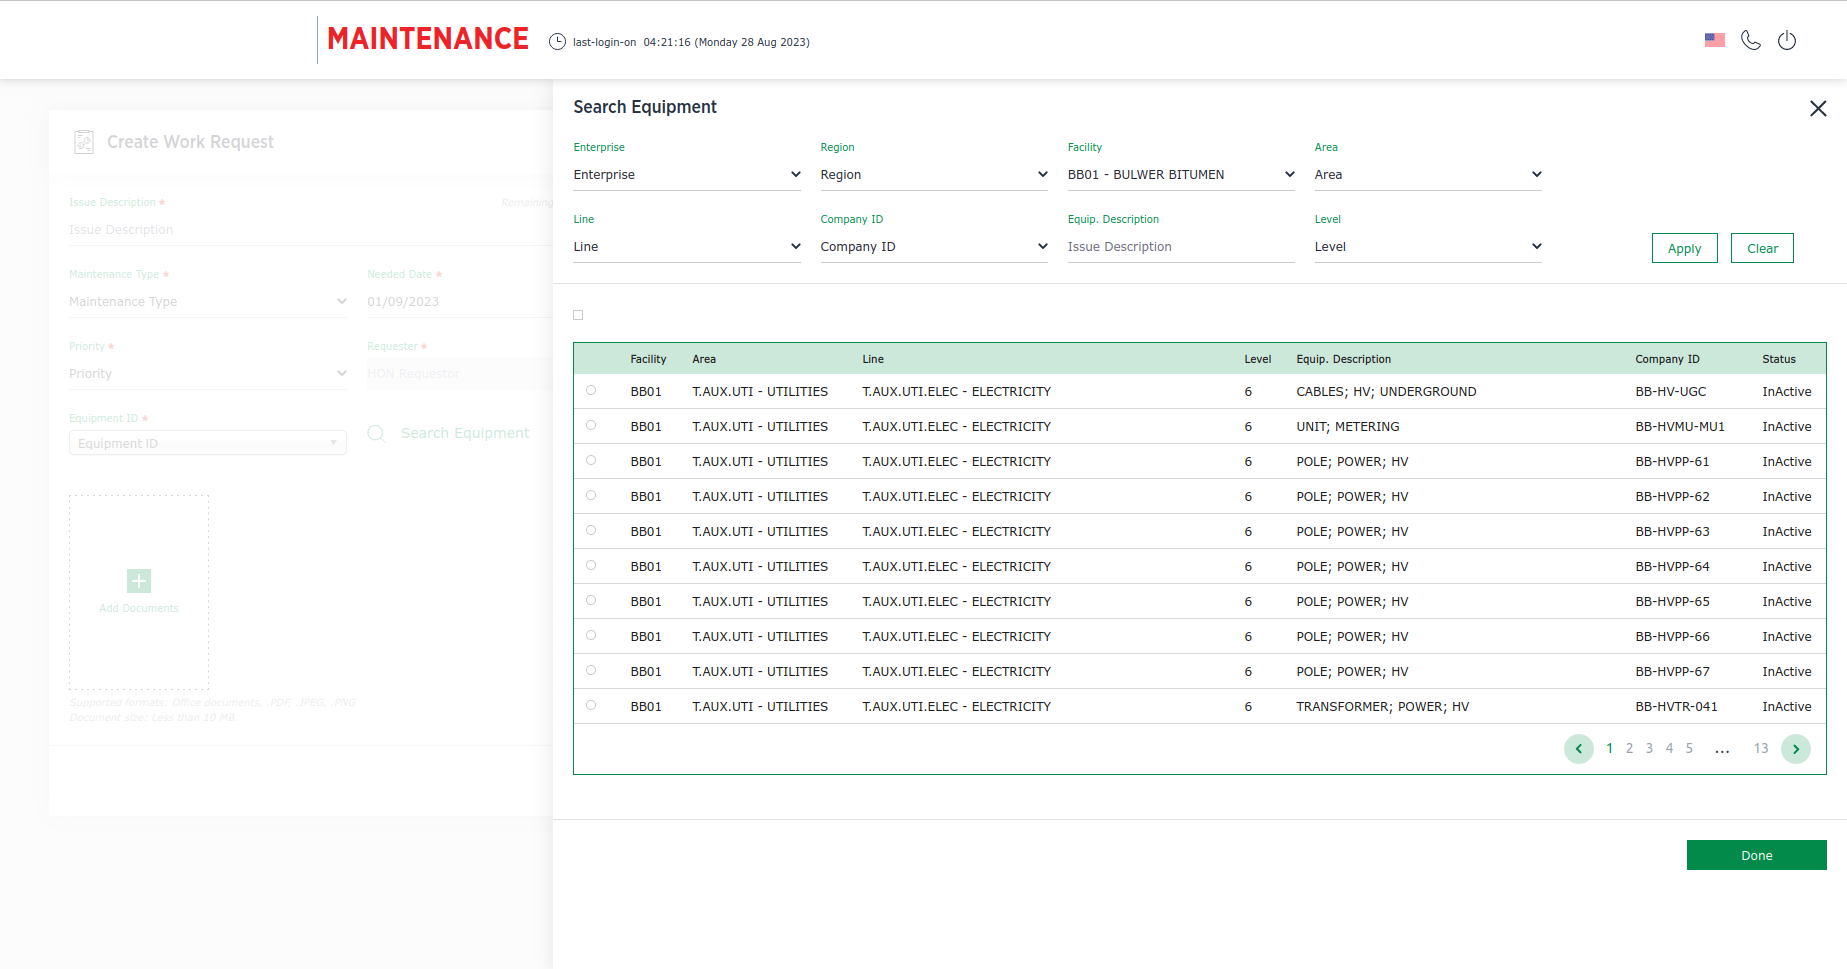Go to results page 5
Image resolution: width=1847 pixels, height=969 pixels.
(x=1689, y=749)
